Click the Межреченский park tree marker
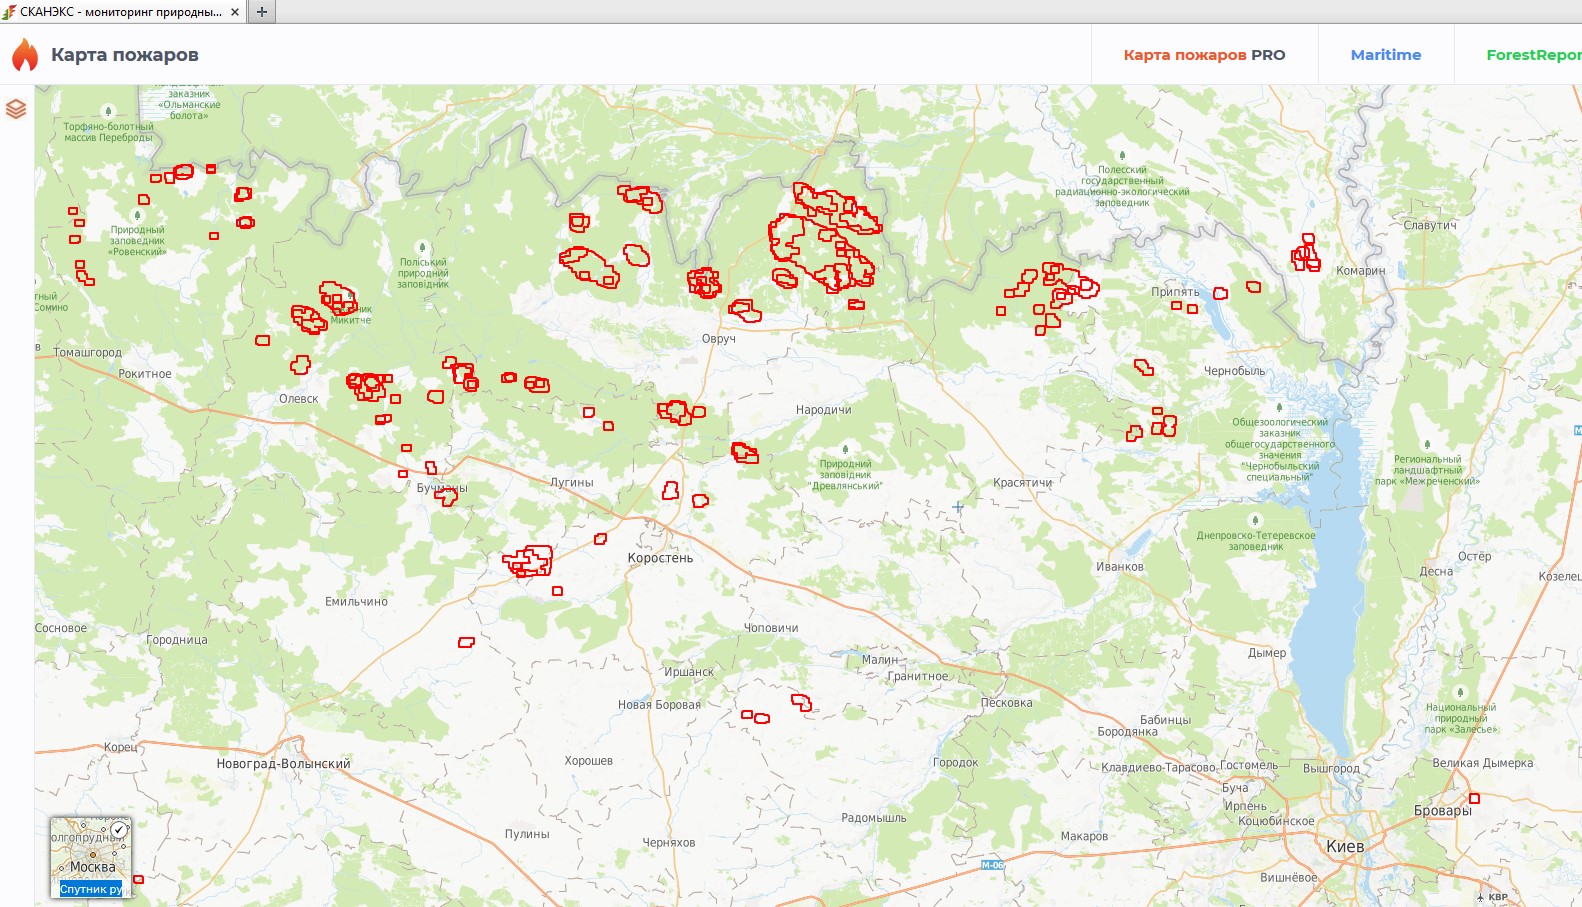Screen dimensions: 1582x907 click(x=1427, y=444)
